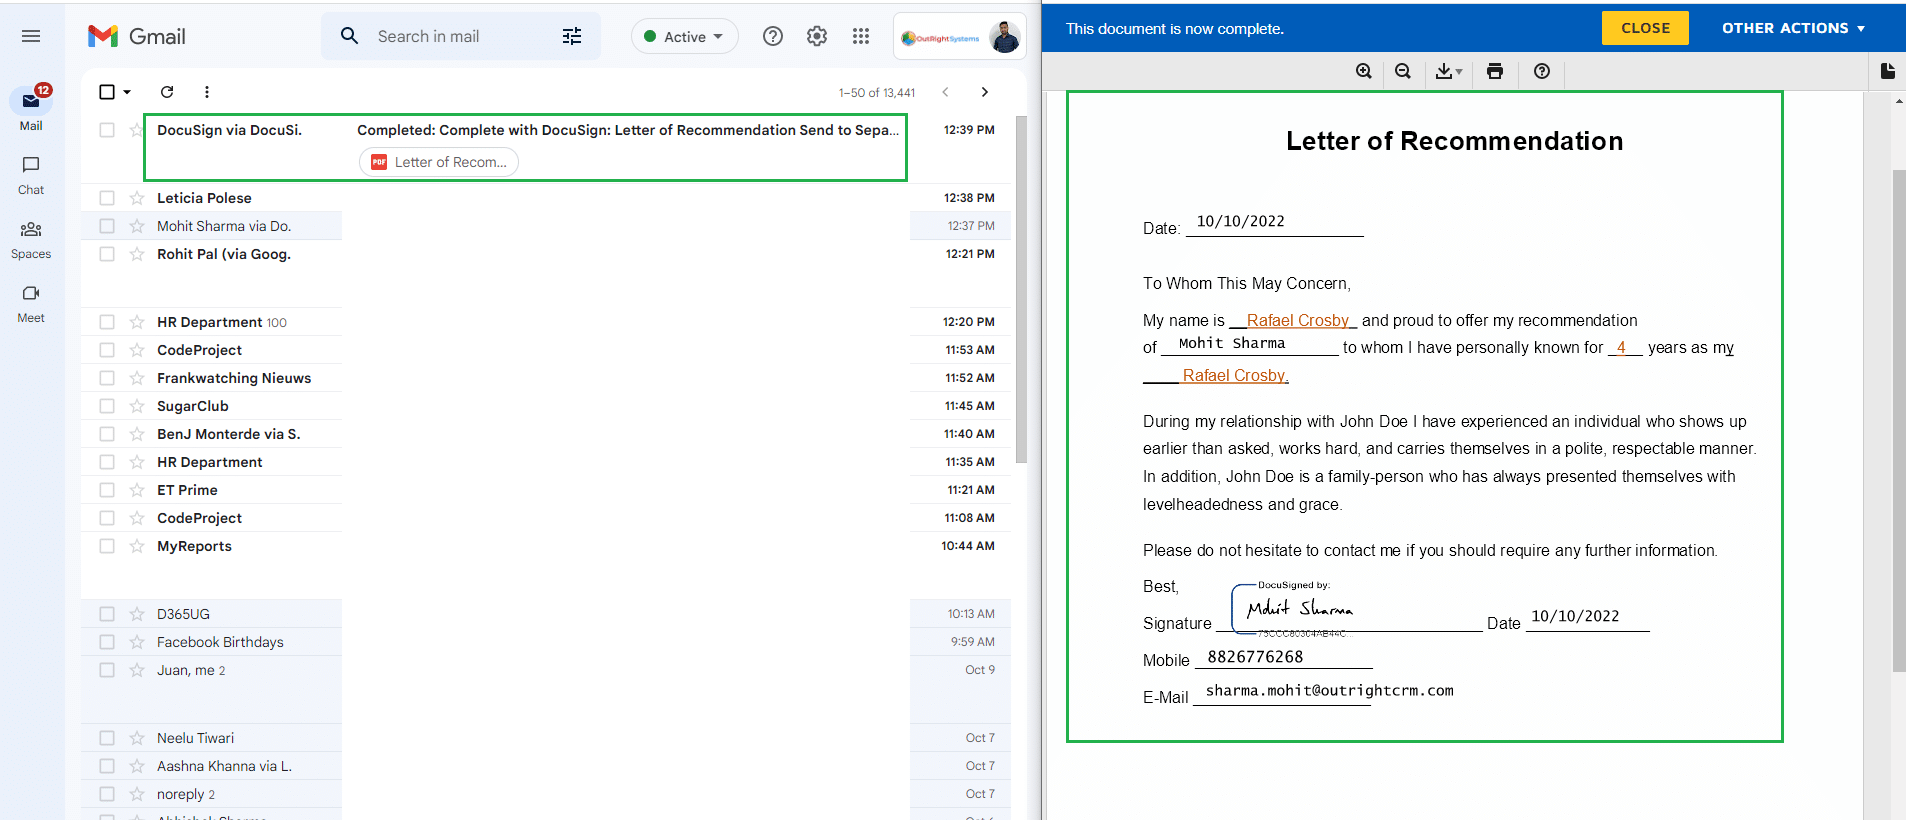Go to older emails page
Viewport: 1906px width, 820px height.
[x=985, y=92]
